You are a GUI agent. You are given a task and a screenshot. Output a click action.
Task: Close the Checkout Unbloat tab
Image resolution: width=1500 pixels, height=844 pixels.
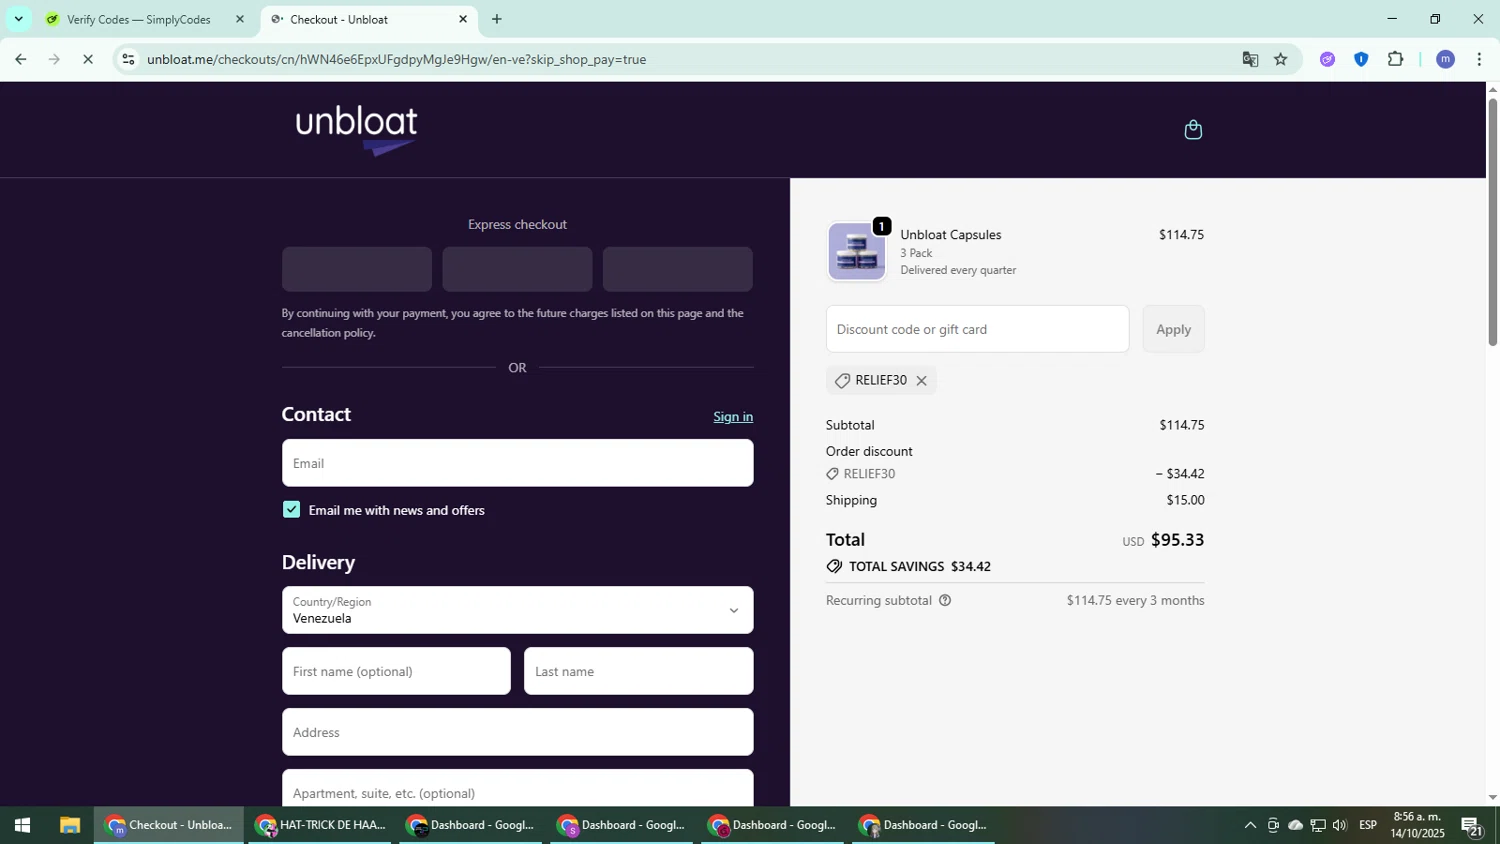click(x=463, y=19)
